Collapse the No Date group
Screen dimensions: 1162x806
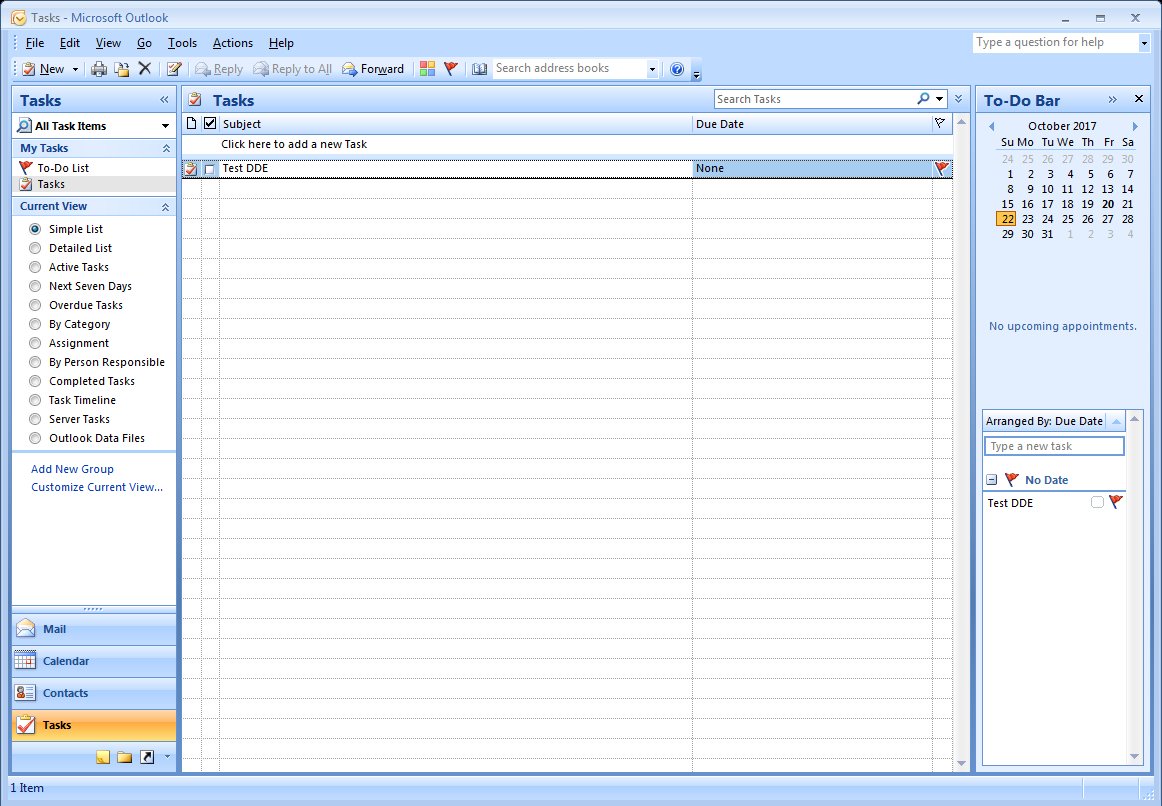pyautogui.click(x=992, y=480)
